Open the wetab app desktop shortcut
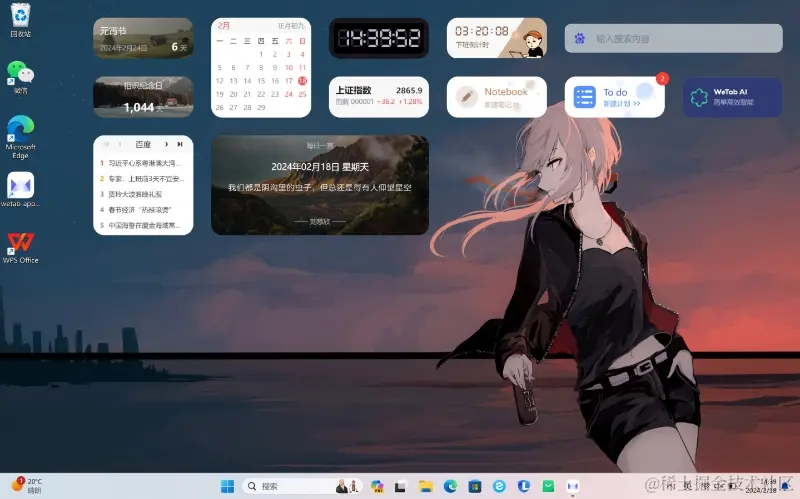Image resolution: width=800 pixels, height=499 pixels. pyautogui.click(x=20, y=189)
